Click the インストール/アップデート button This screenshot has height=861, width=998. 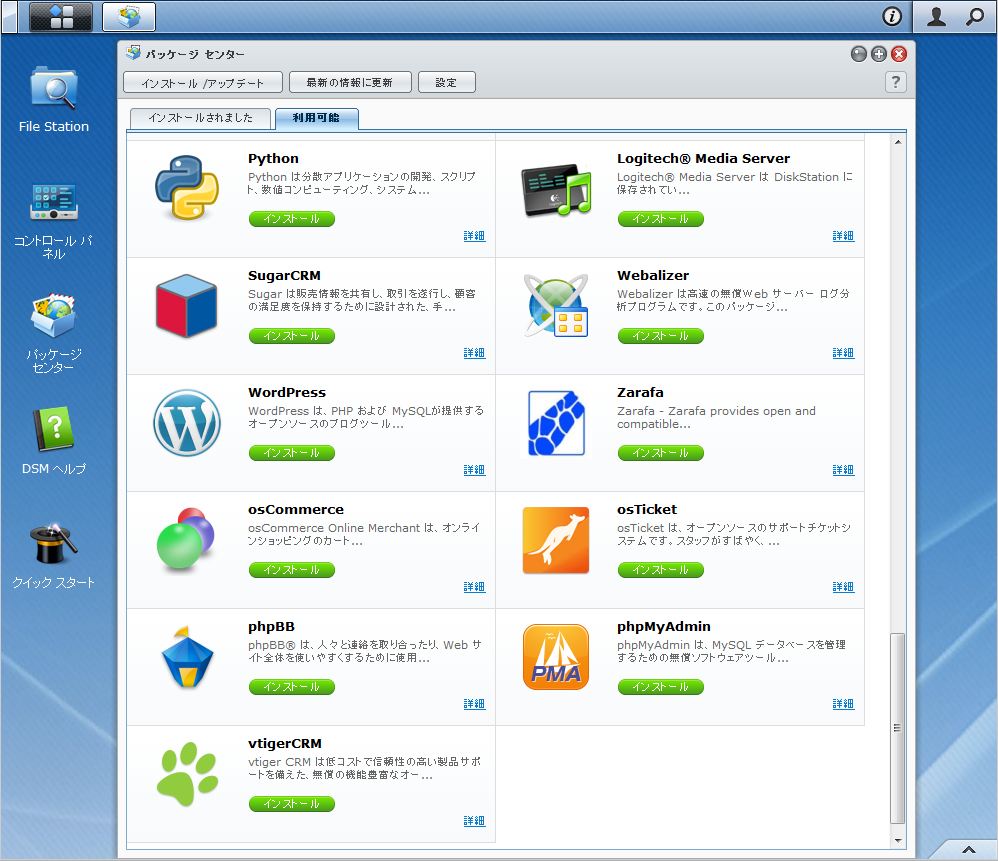[202, 83]
